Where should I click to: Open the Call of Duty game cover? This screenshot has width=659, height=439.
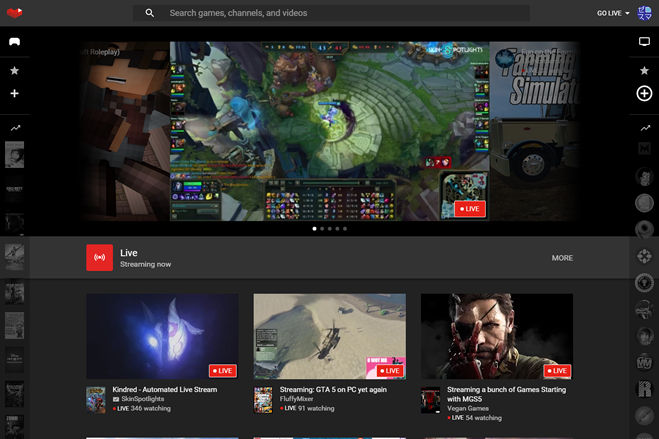15,189
